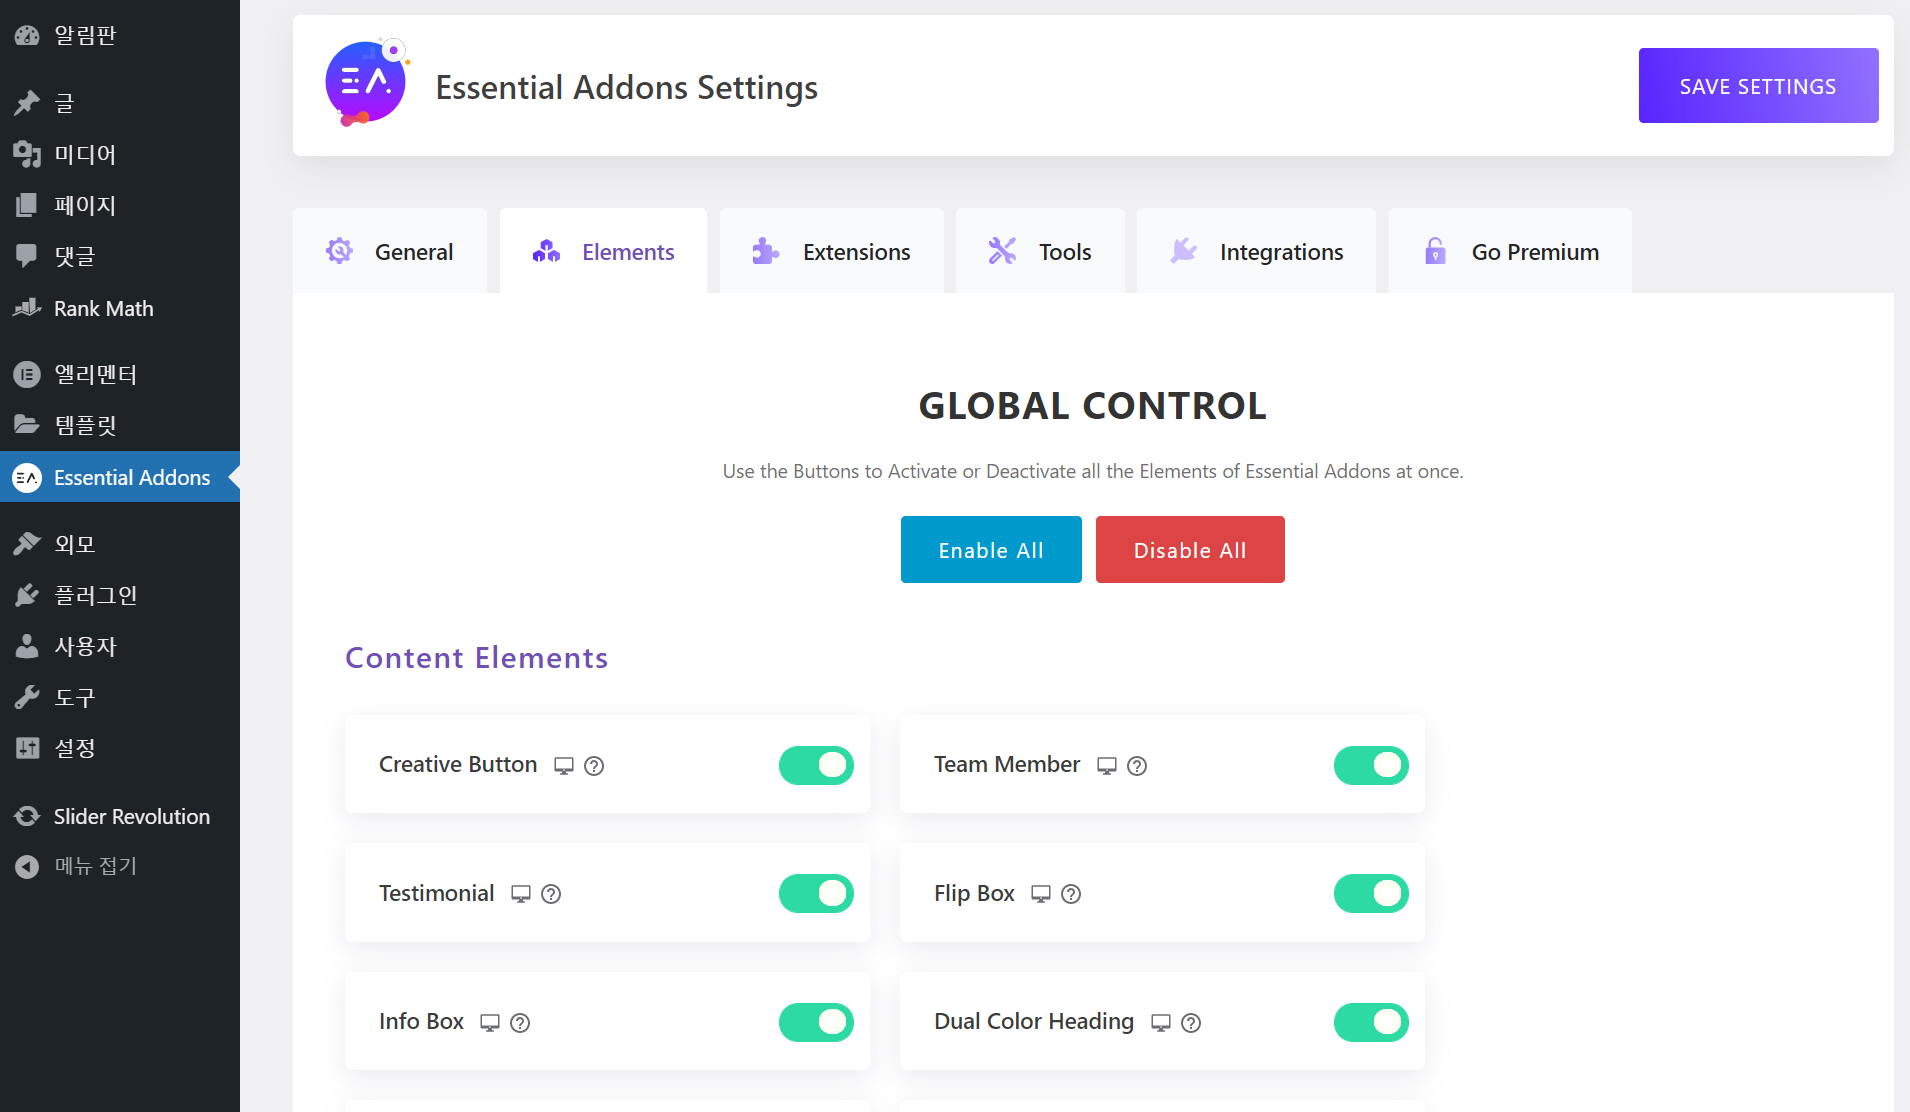Click the Enable All button
This screenshot has height=1112, width=1910.
(991, 550)
